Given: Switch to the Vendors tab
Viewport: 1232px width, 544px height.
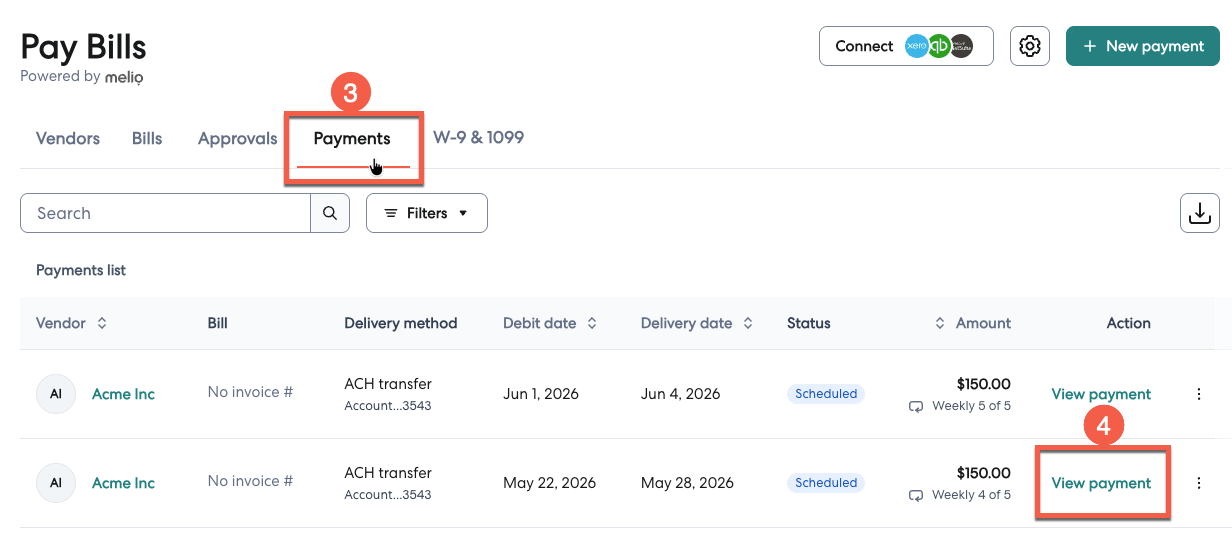Looking at the screenshot, I should [68, 138].
